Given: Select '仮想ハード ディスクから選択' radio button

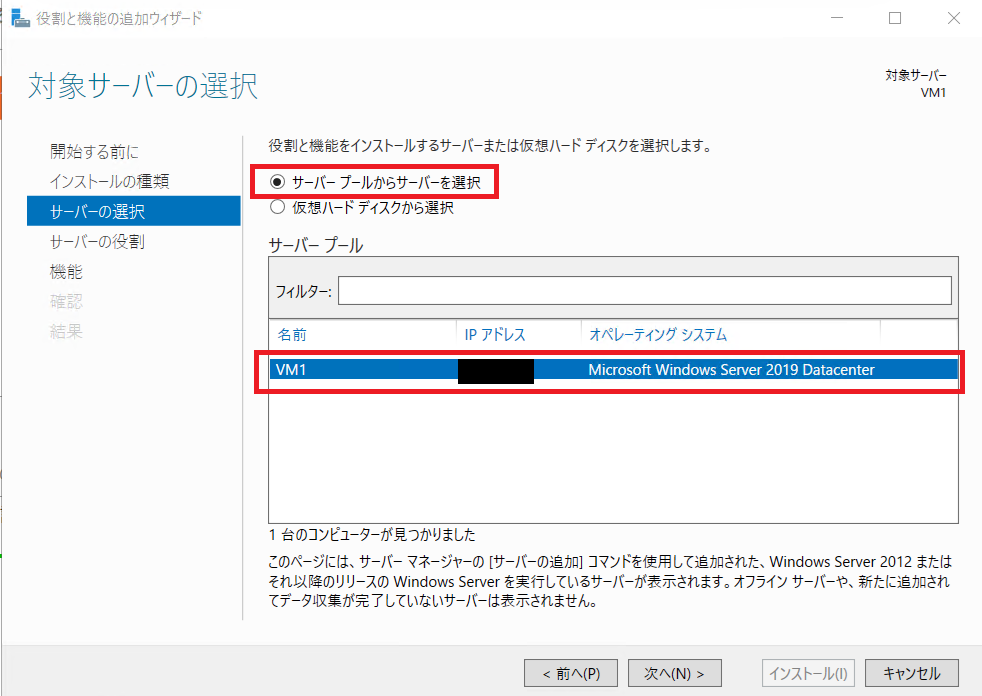Looking at the screenshot, I should pyautogui.click(x=278, y=208).
